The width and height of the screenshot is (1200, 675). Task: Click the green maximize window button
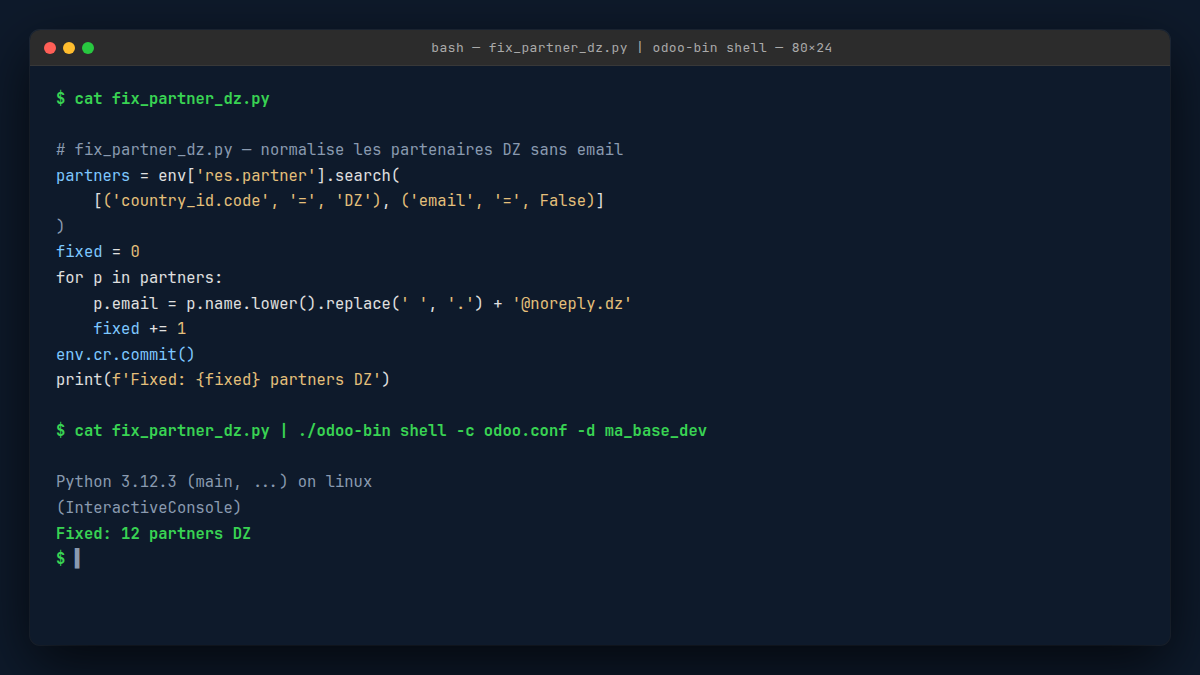(88, 48)
